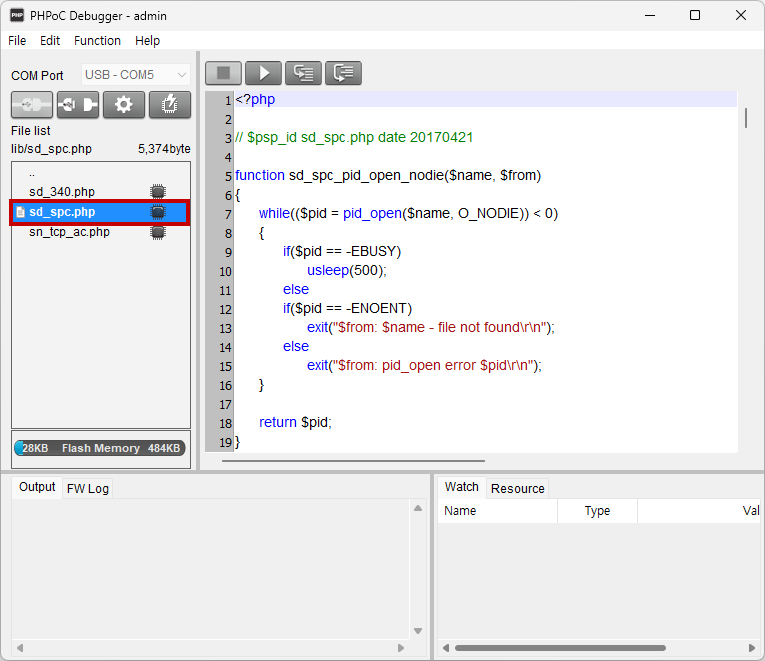Click the document icon of sd_spc.php
This screenshot has height=661, width=765.
[20, 212]
